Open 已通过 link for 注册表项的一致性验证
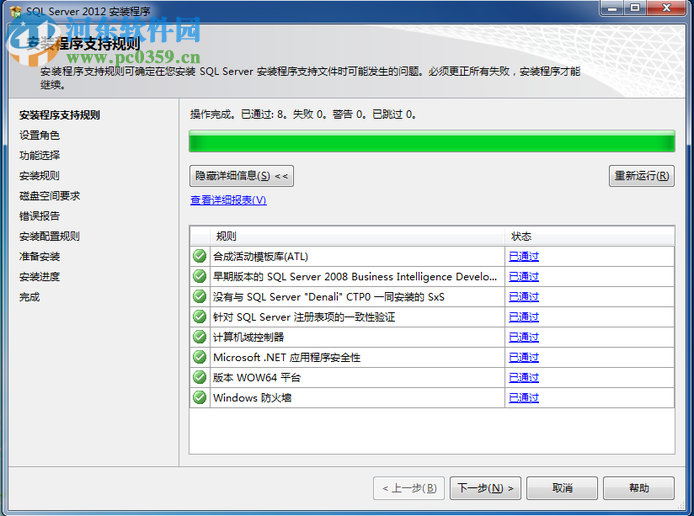This screenshot has height=516, width=694. (524, 317)
